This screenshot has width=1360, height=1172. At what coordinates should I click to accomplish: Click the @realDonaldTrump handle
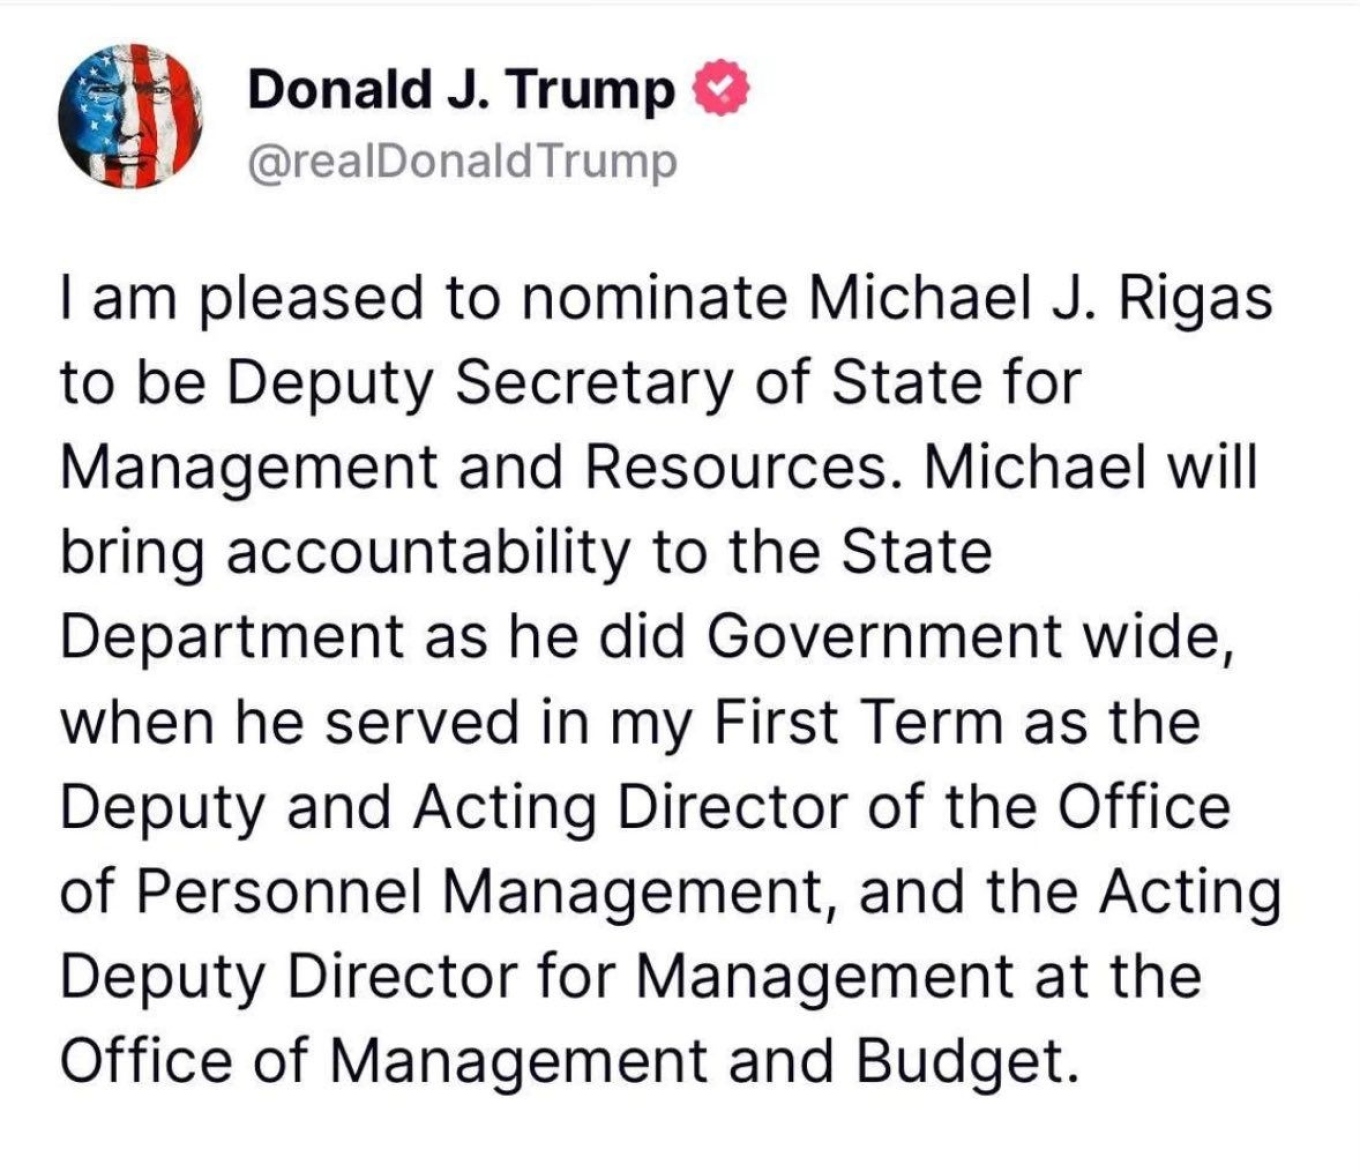(x=461, y=161)
